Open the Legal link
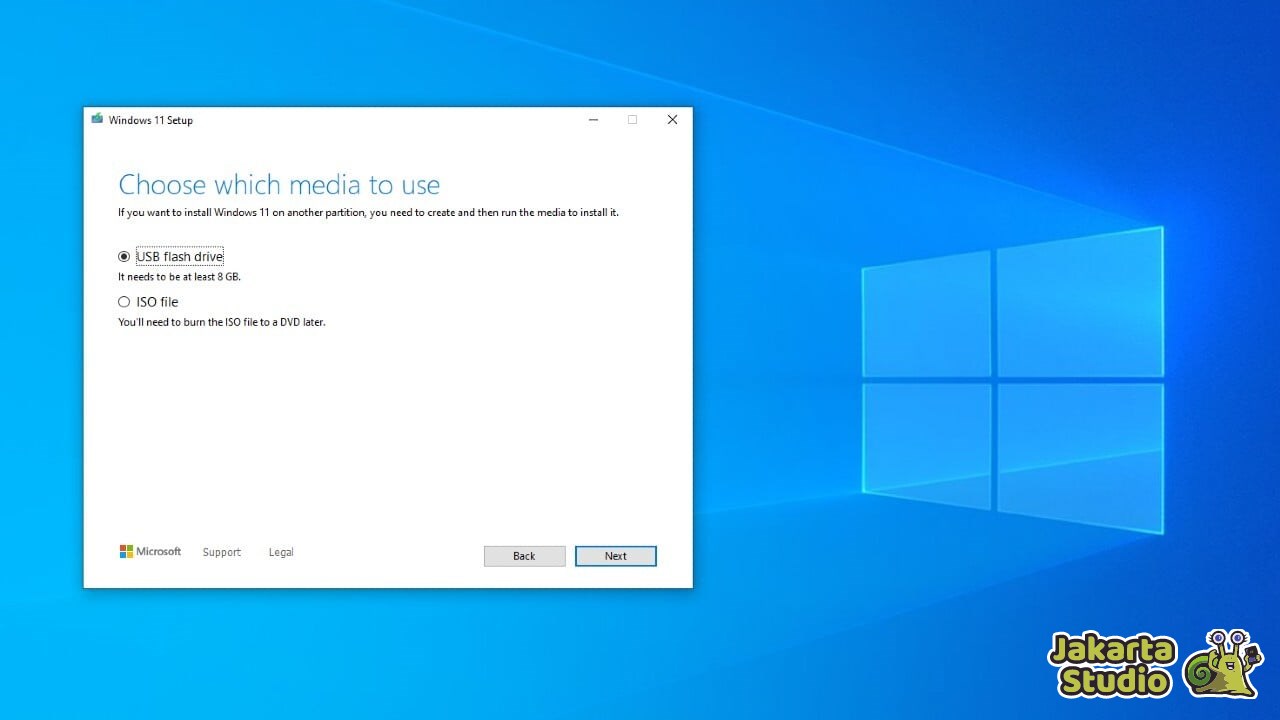 280,552
